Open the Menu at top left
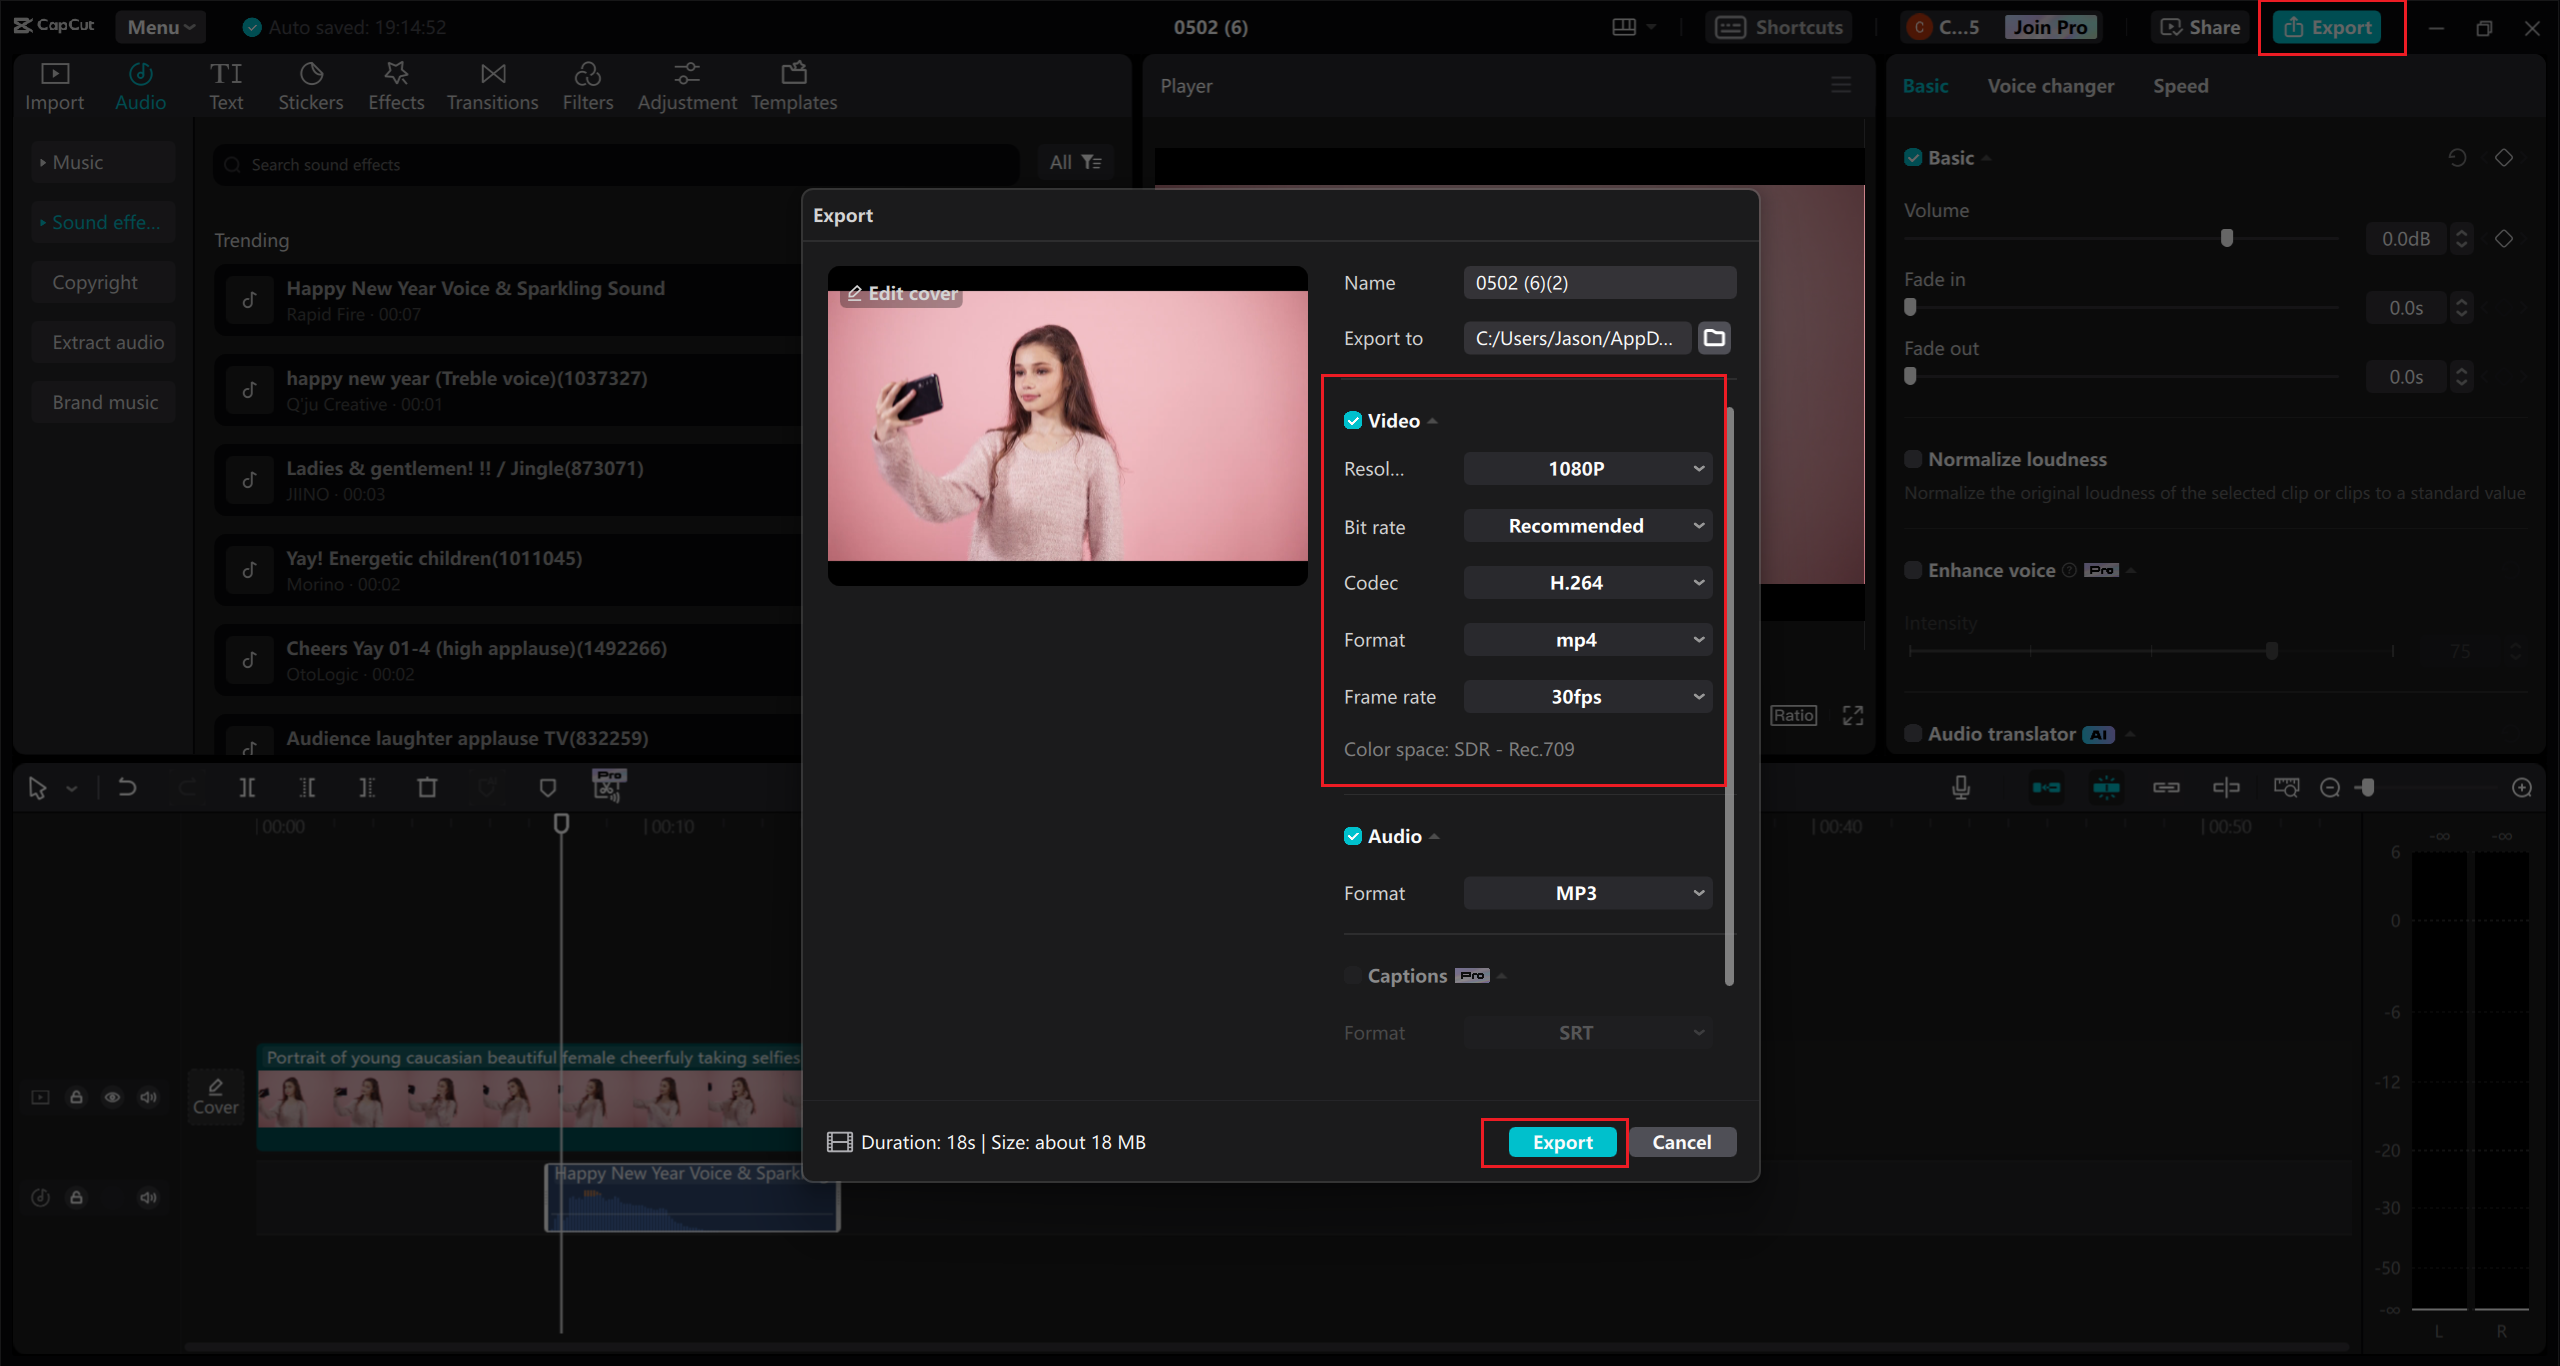 tap(160, 27)
